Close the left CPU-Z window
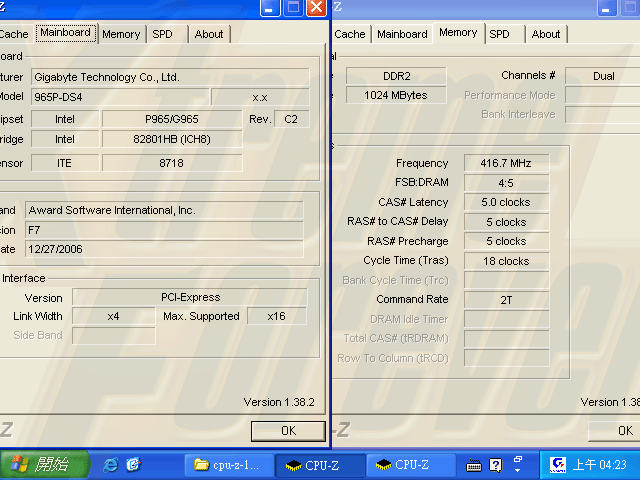640x480 pixels. pyautogui.click(x=316, y=8)
